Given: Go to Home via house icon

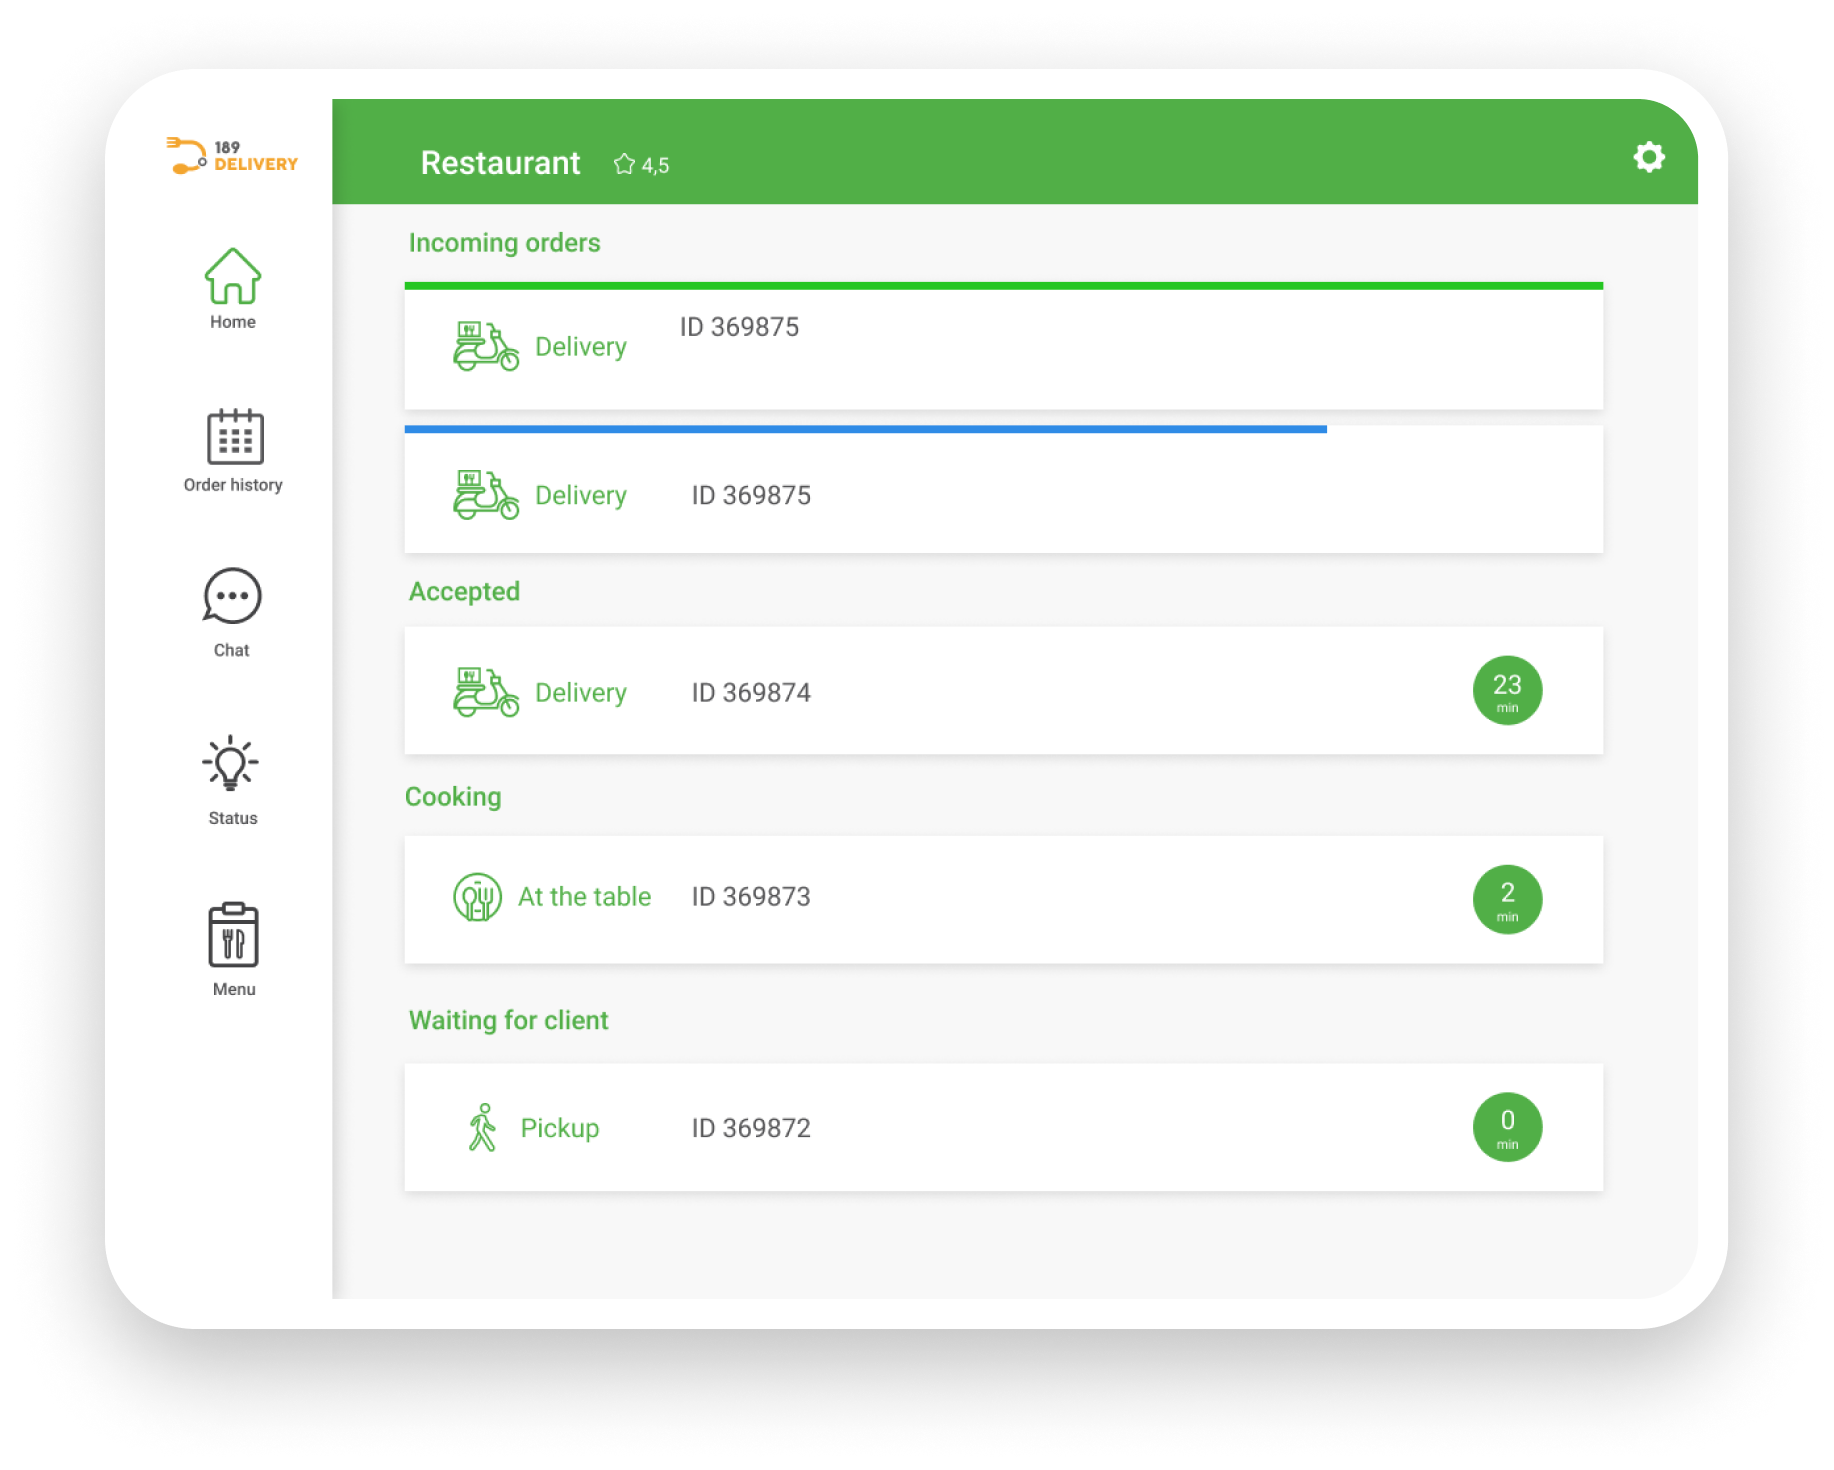Looking at the screenshot, I should coord(232,276).
